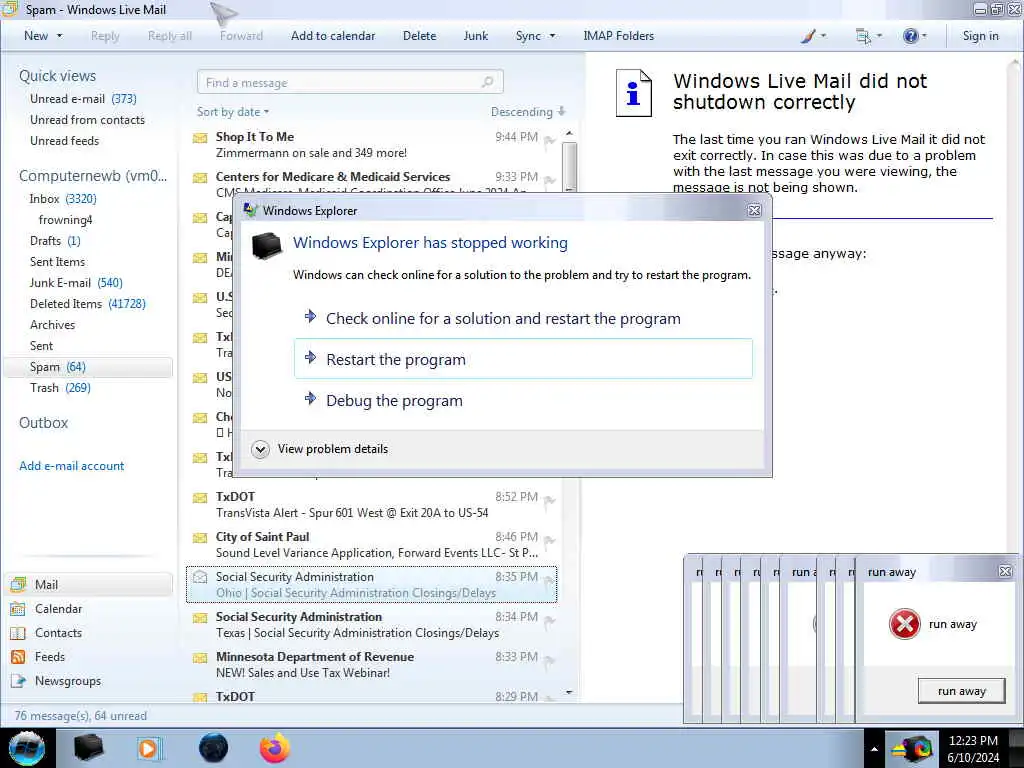Open the black box taskbar icon

[x=88, y=748]
